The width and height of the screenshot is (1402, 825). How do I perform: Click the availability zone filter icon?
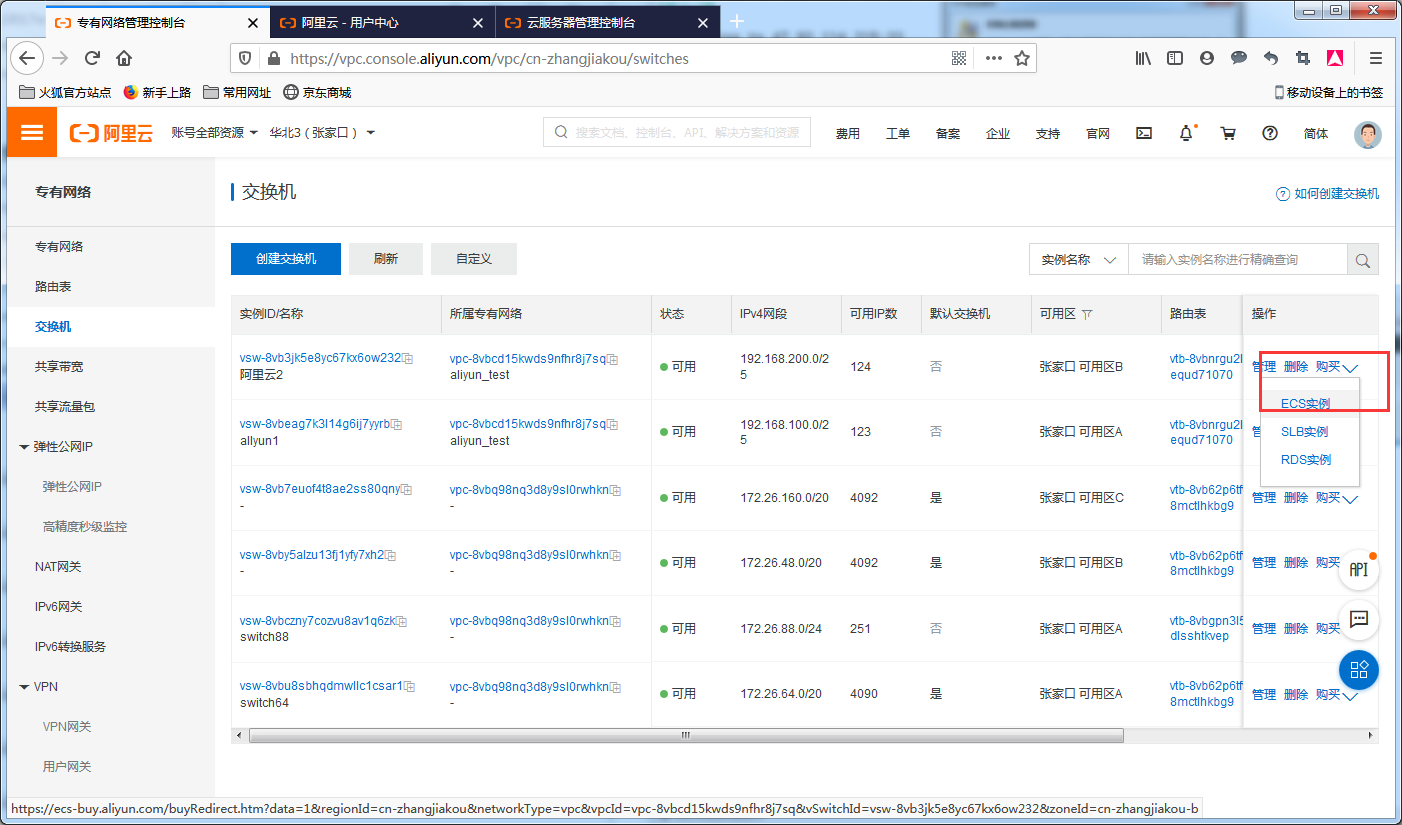[1087, 314]
